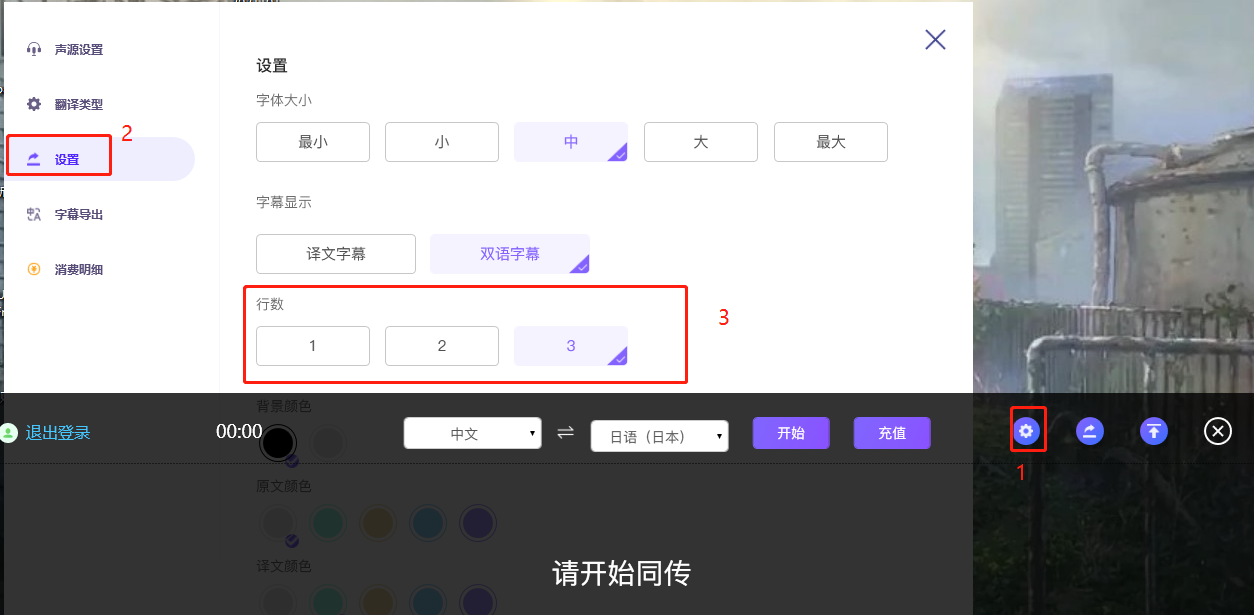This screenshot has width=1254, height=615.
Task: Click the 充值 recharge button
Action: click(892, 433)
